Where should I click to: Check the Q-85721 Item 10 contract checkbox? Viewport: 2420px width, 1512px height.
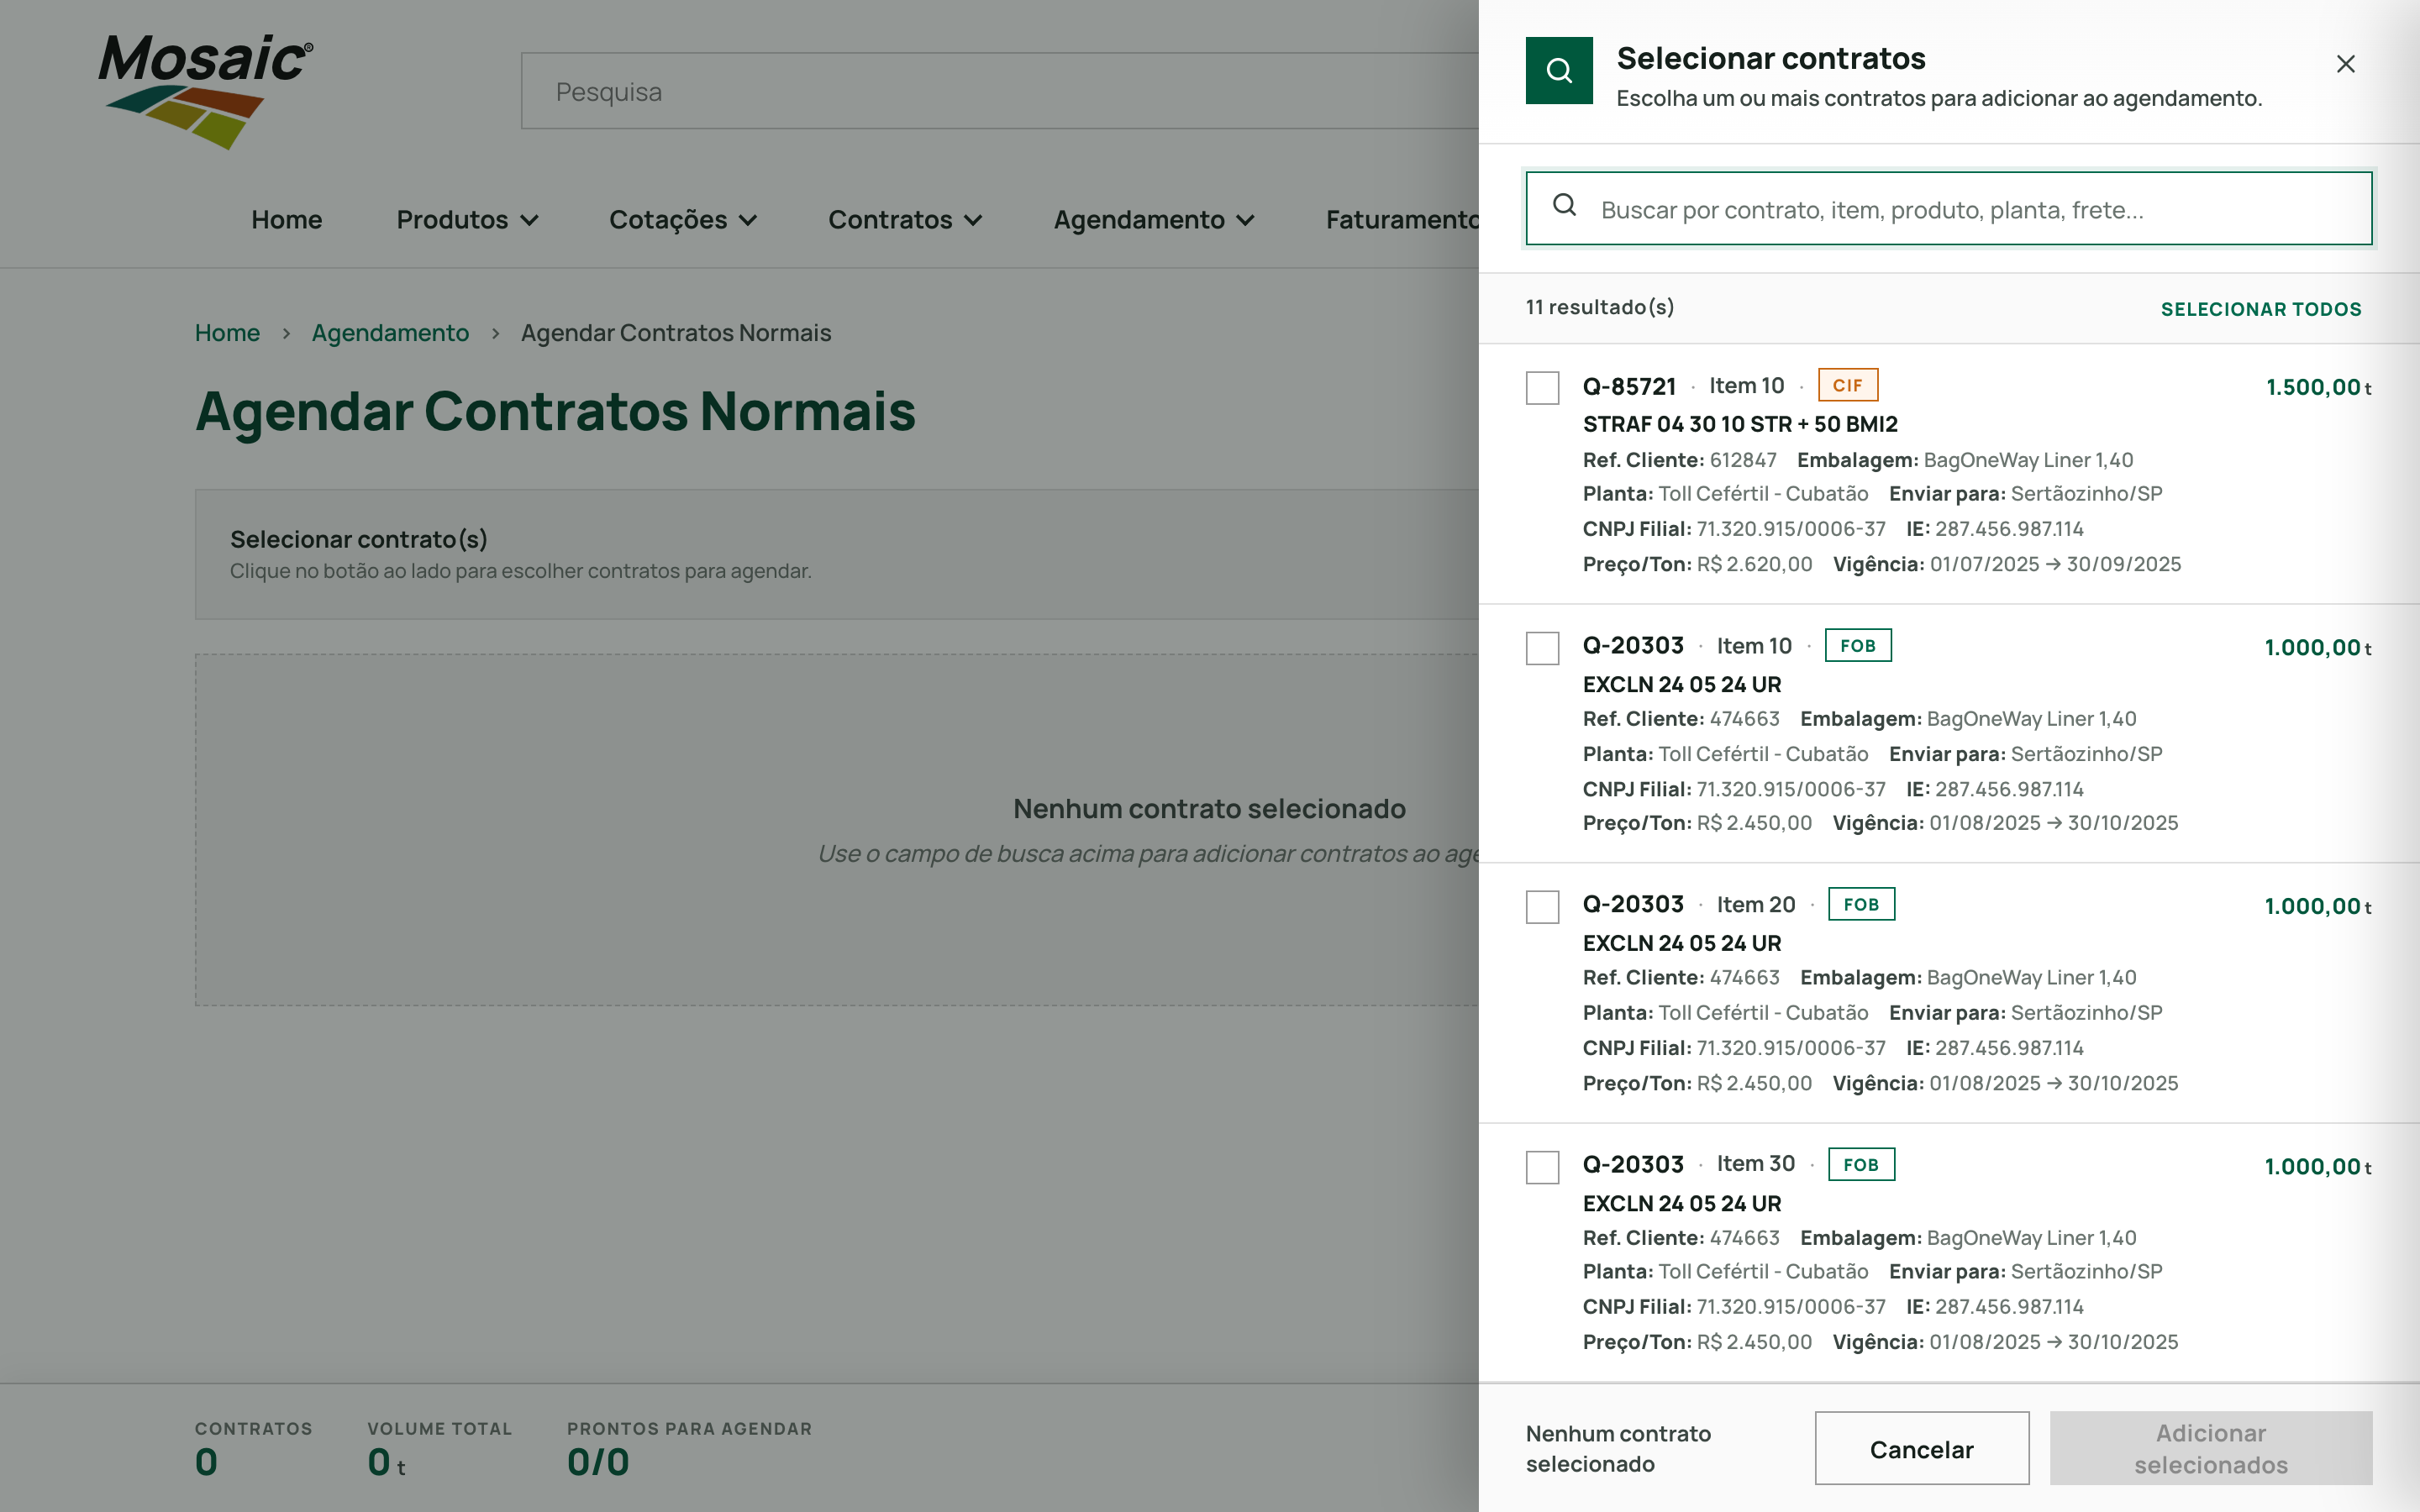tap(1542, 388)
